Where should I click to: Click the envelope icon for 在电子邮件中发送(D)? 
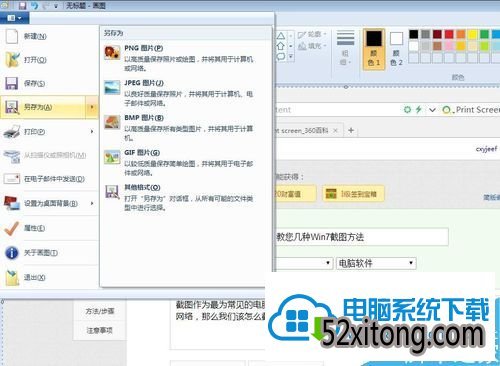(x=12, y=179)
